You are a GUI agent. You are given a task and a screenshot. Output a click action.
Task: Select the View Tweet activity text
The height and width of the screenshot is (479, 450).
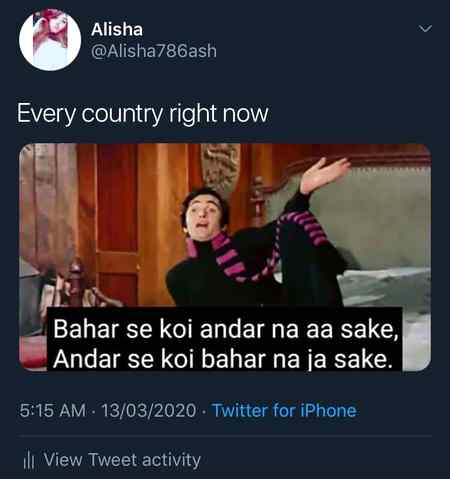click(x=122, y=460)
